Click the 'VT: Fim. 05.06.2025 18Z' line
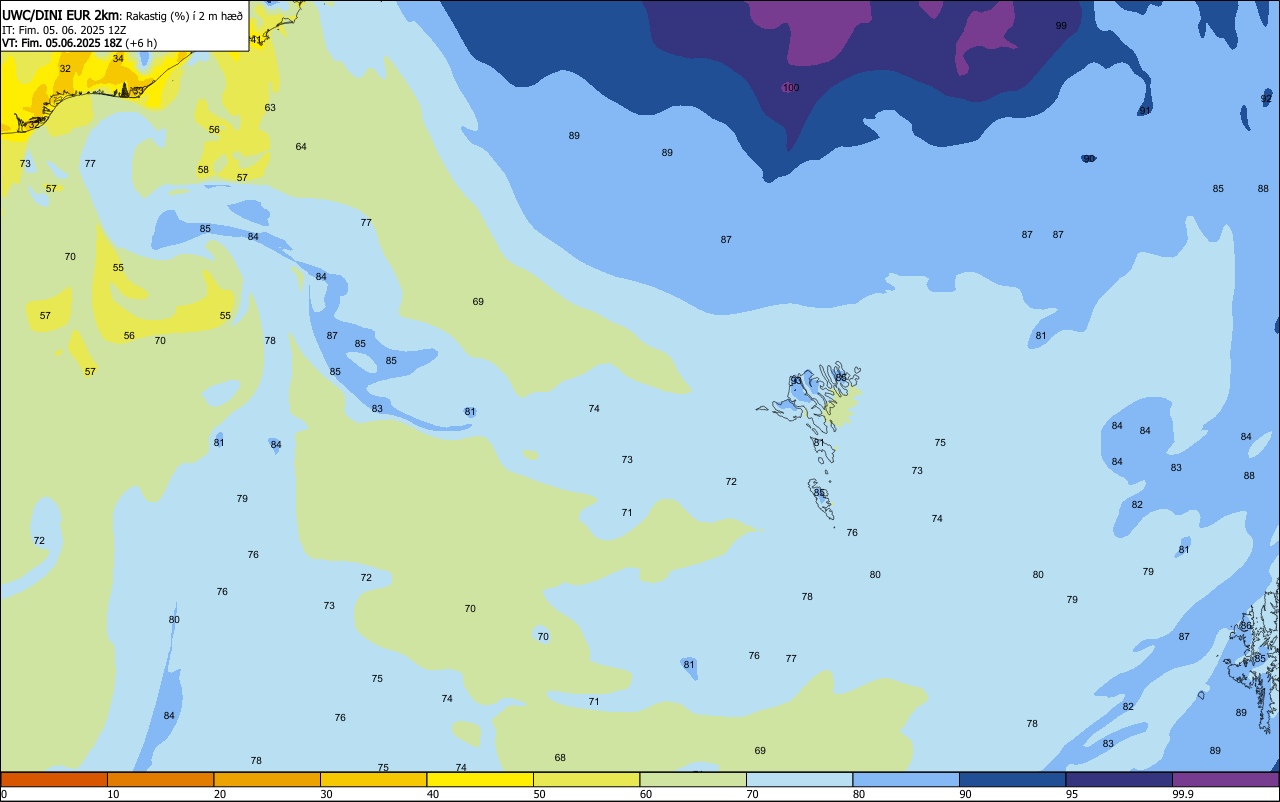Viewport: 1280px width, 802px height. click(x=62, y=42)
